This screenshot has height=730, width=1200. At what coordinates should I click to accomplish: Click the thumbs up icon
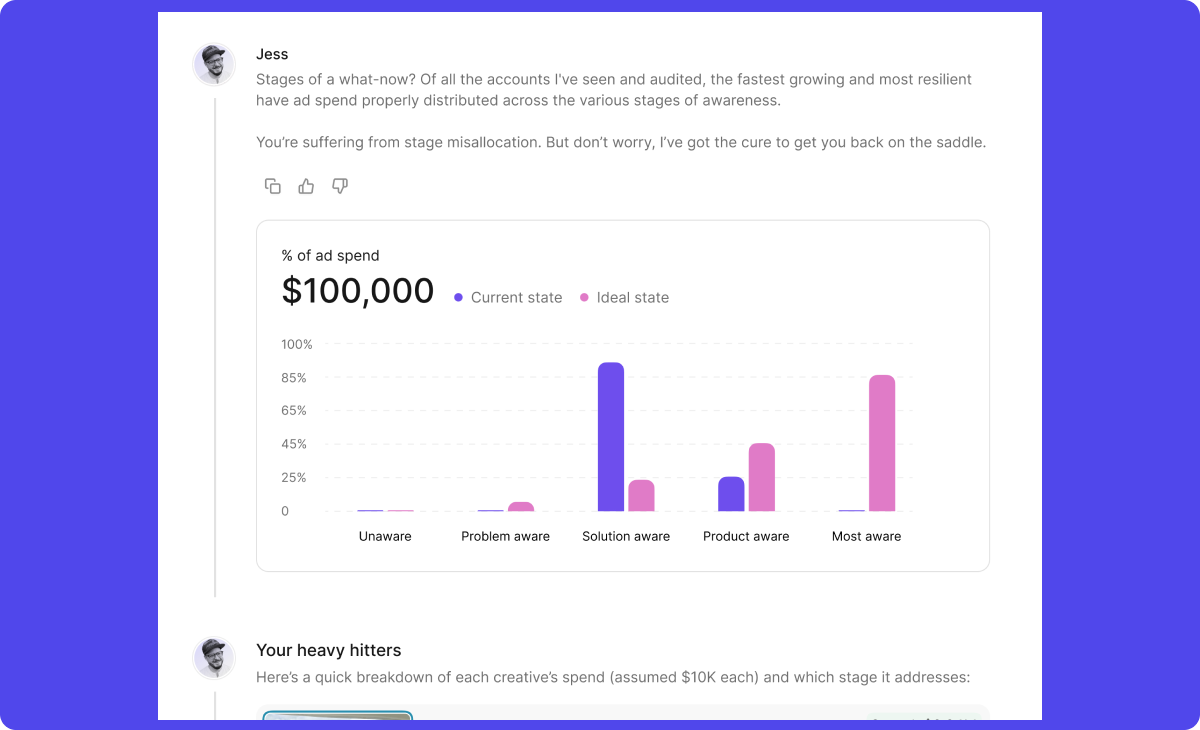[x=306, y=186]
